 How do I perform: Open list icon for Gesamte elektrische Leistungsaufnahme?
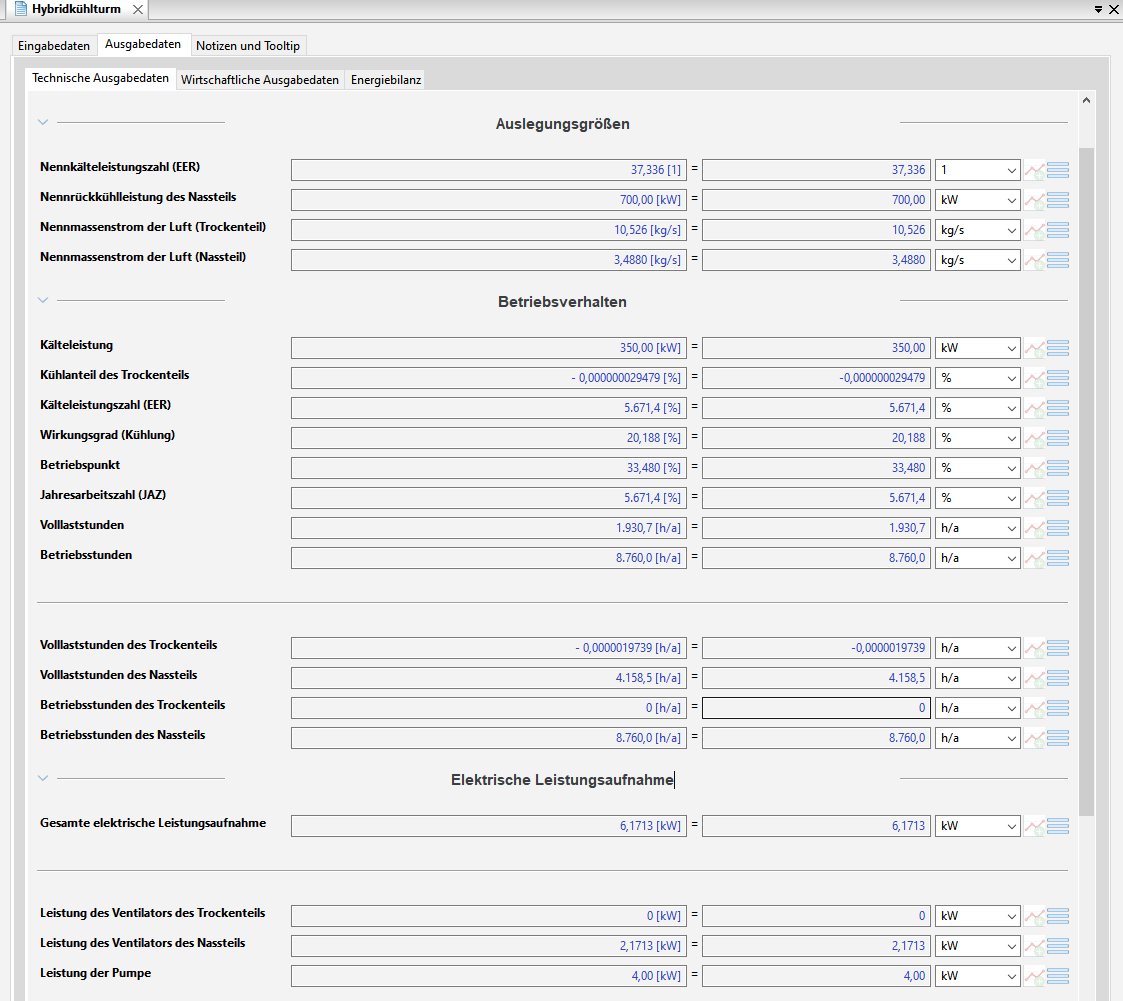tap(1058, 826)
